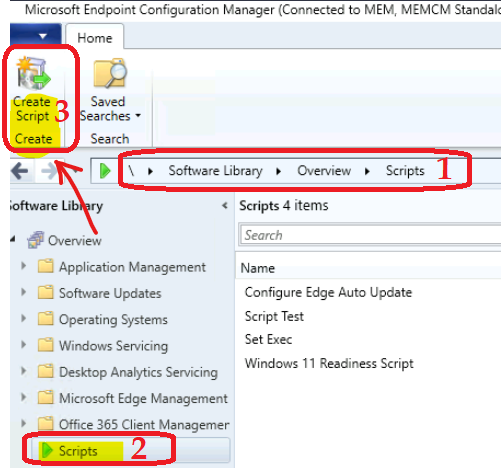Expand the Operating Systems folder
The width and height of the screenshot is (501, 468).
pos(23,318)
